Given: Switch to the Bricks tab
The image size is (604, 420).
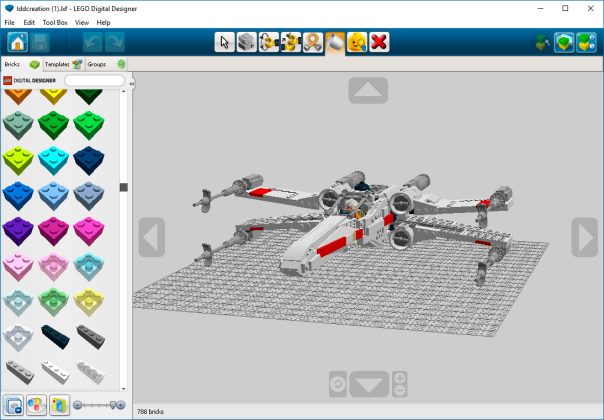Looking at the screenshot, I should (22, 64).
